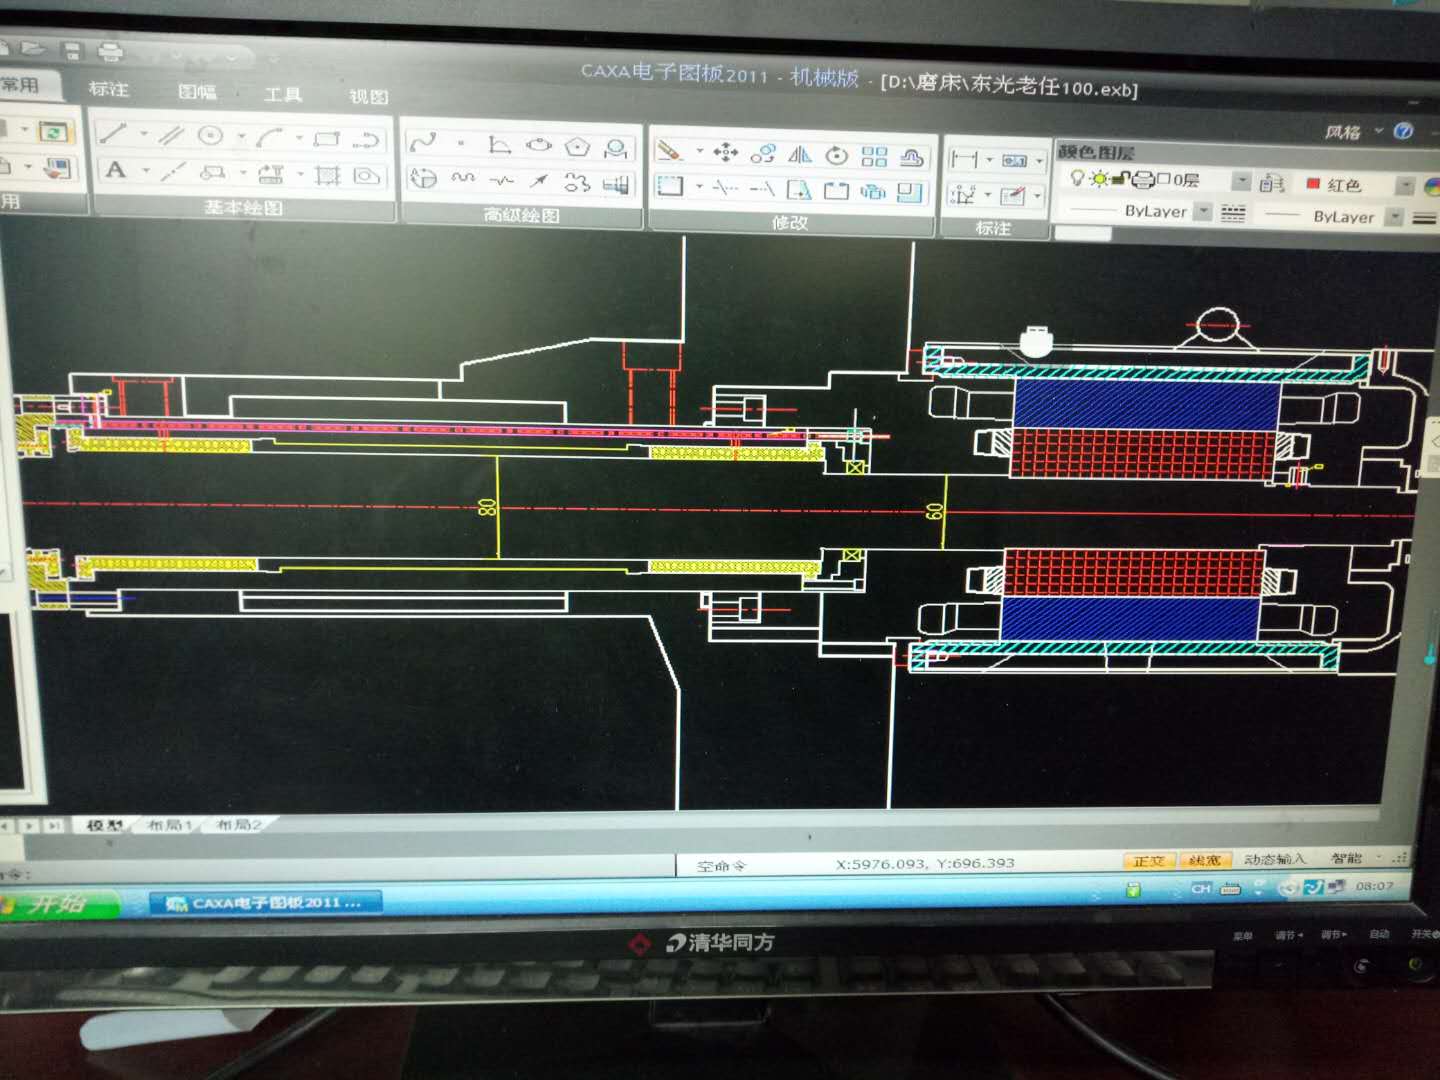
Task: Choose the Rectangle tool in 基本绘图
Action: [326, 139]
